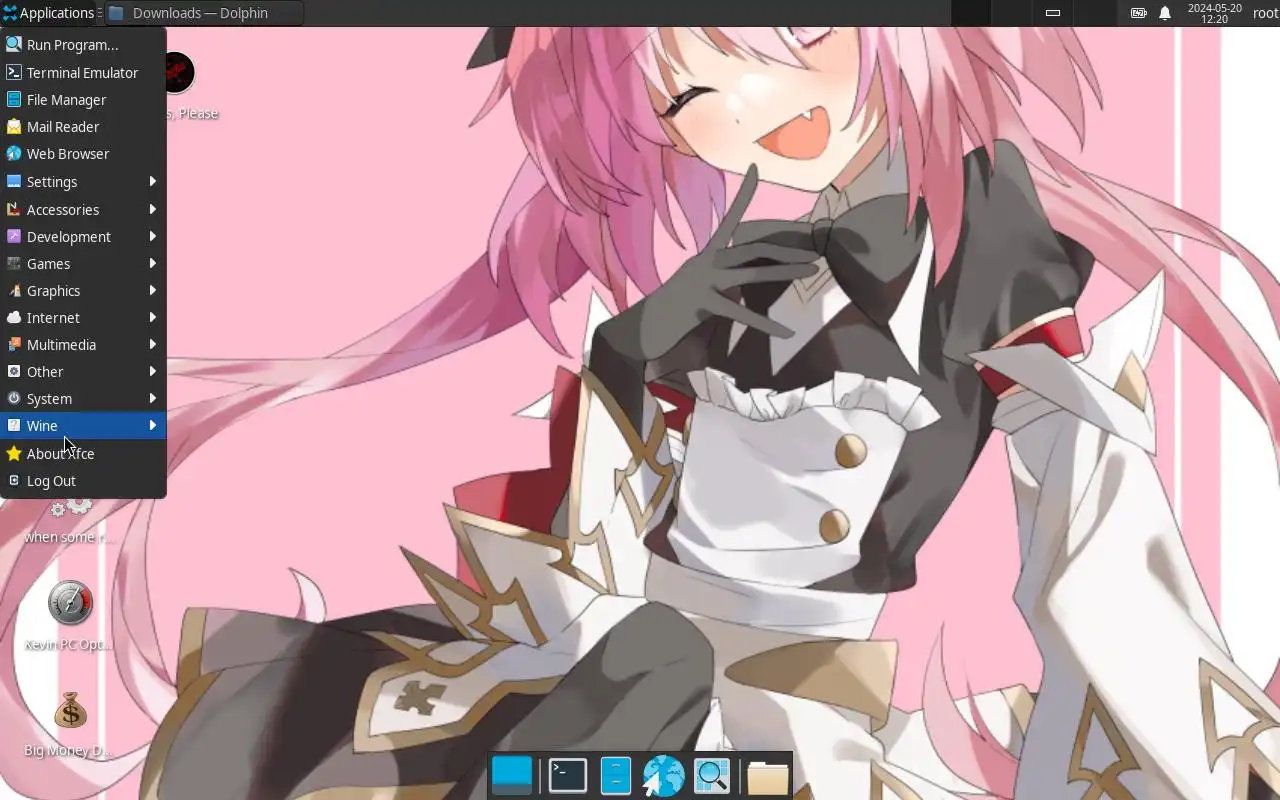Expand the Graphics submenu

(83, 291)
